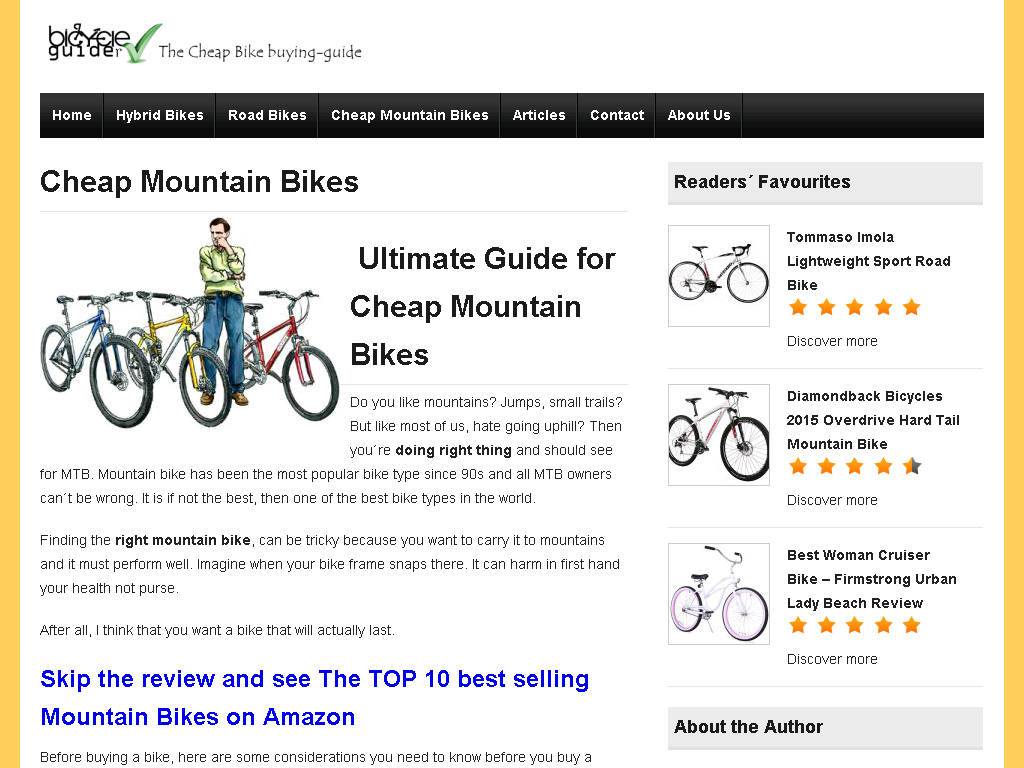Open About Us page
The image size is (1024, 768).
tap(699, 116)
